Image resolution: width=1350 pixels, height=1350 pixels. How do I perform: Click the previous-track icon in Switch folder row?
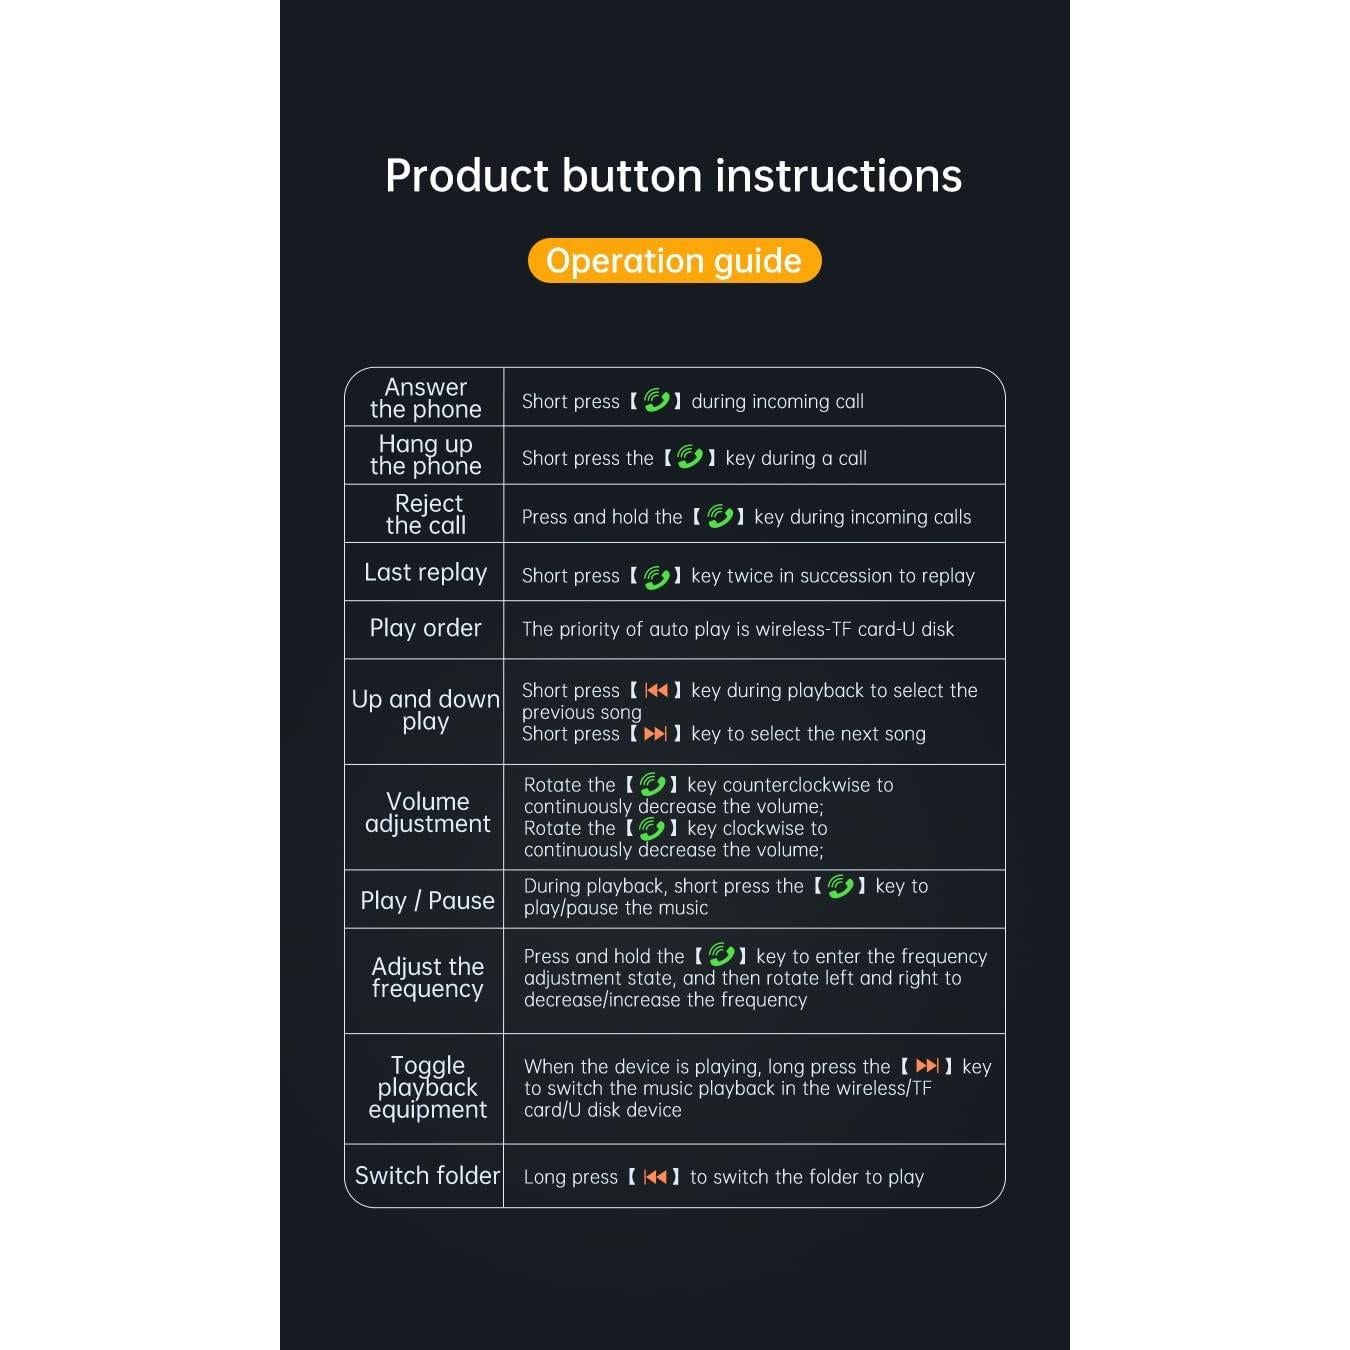(x=655, y=1177)
